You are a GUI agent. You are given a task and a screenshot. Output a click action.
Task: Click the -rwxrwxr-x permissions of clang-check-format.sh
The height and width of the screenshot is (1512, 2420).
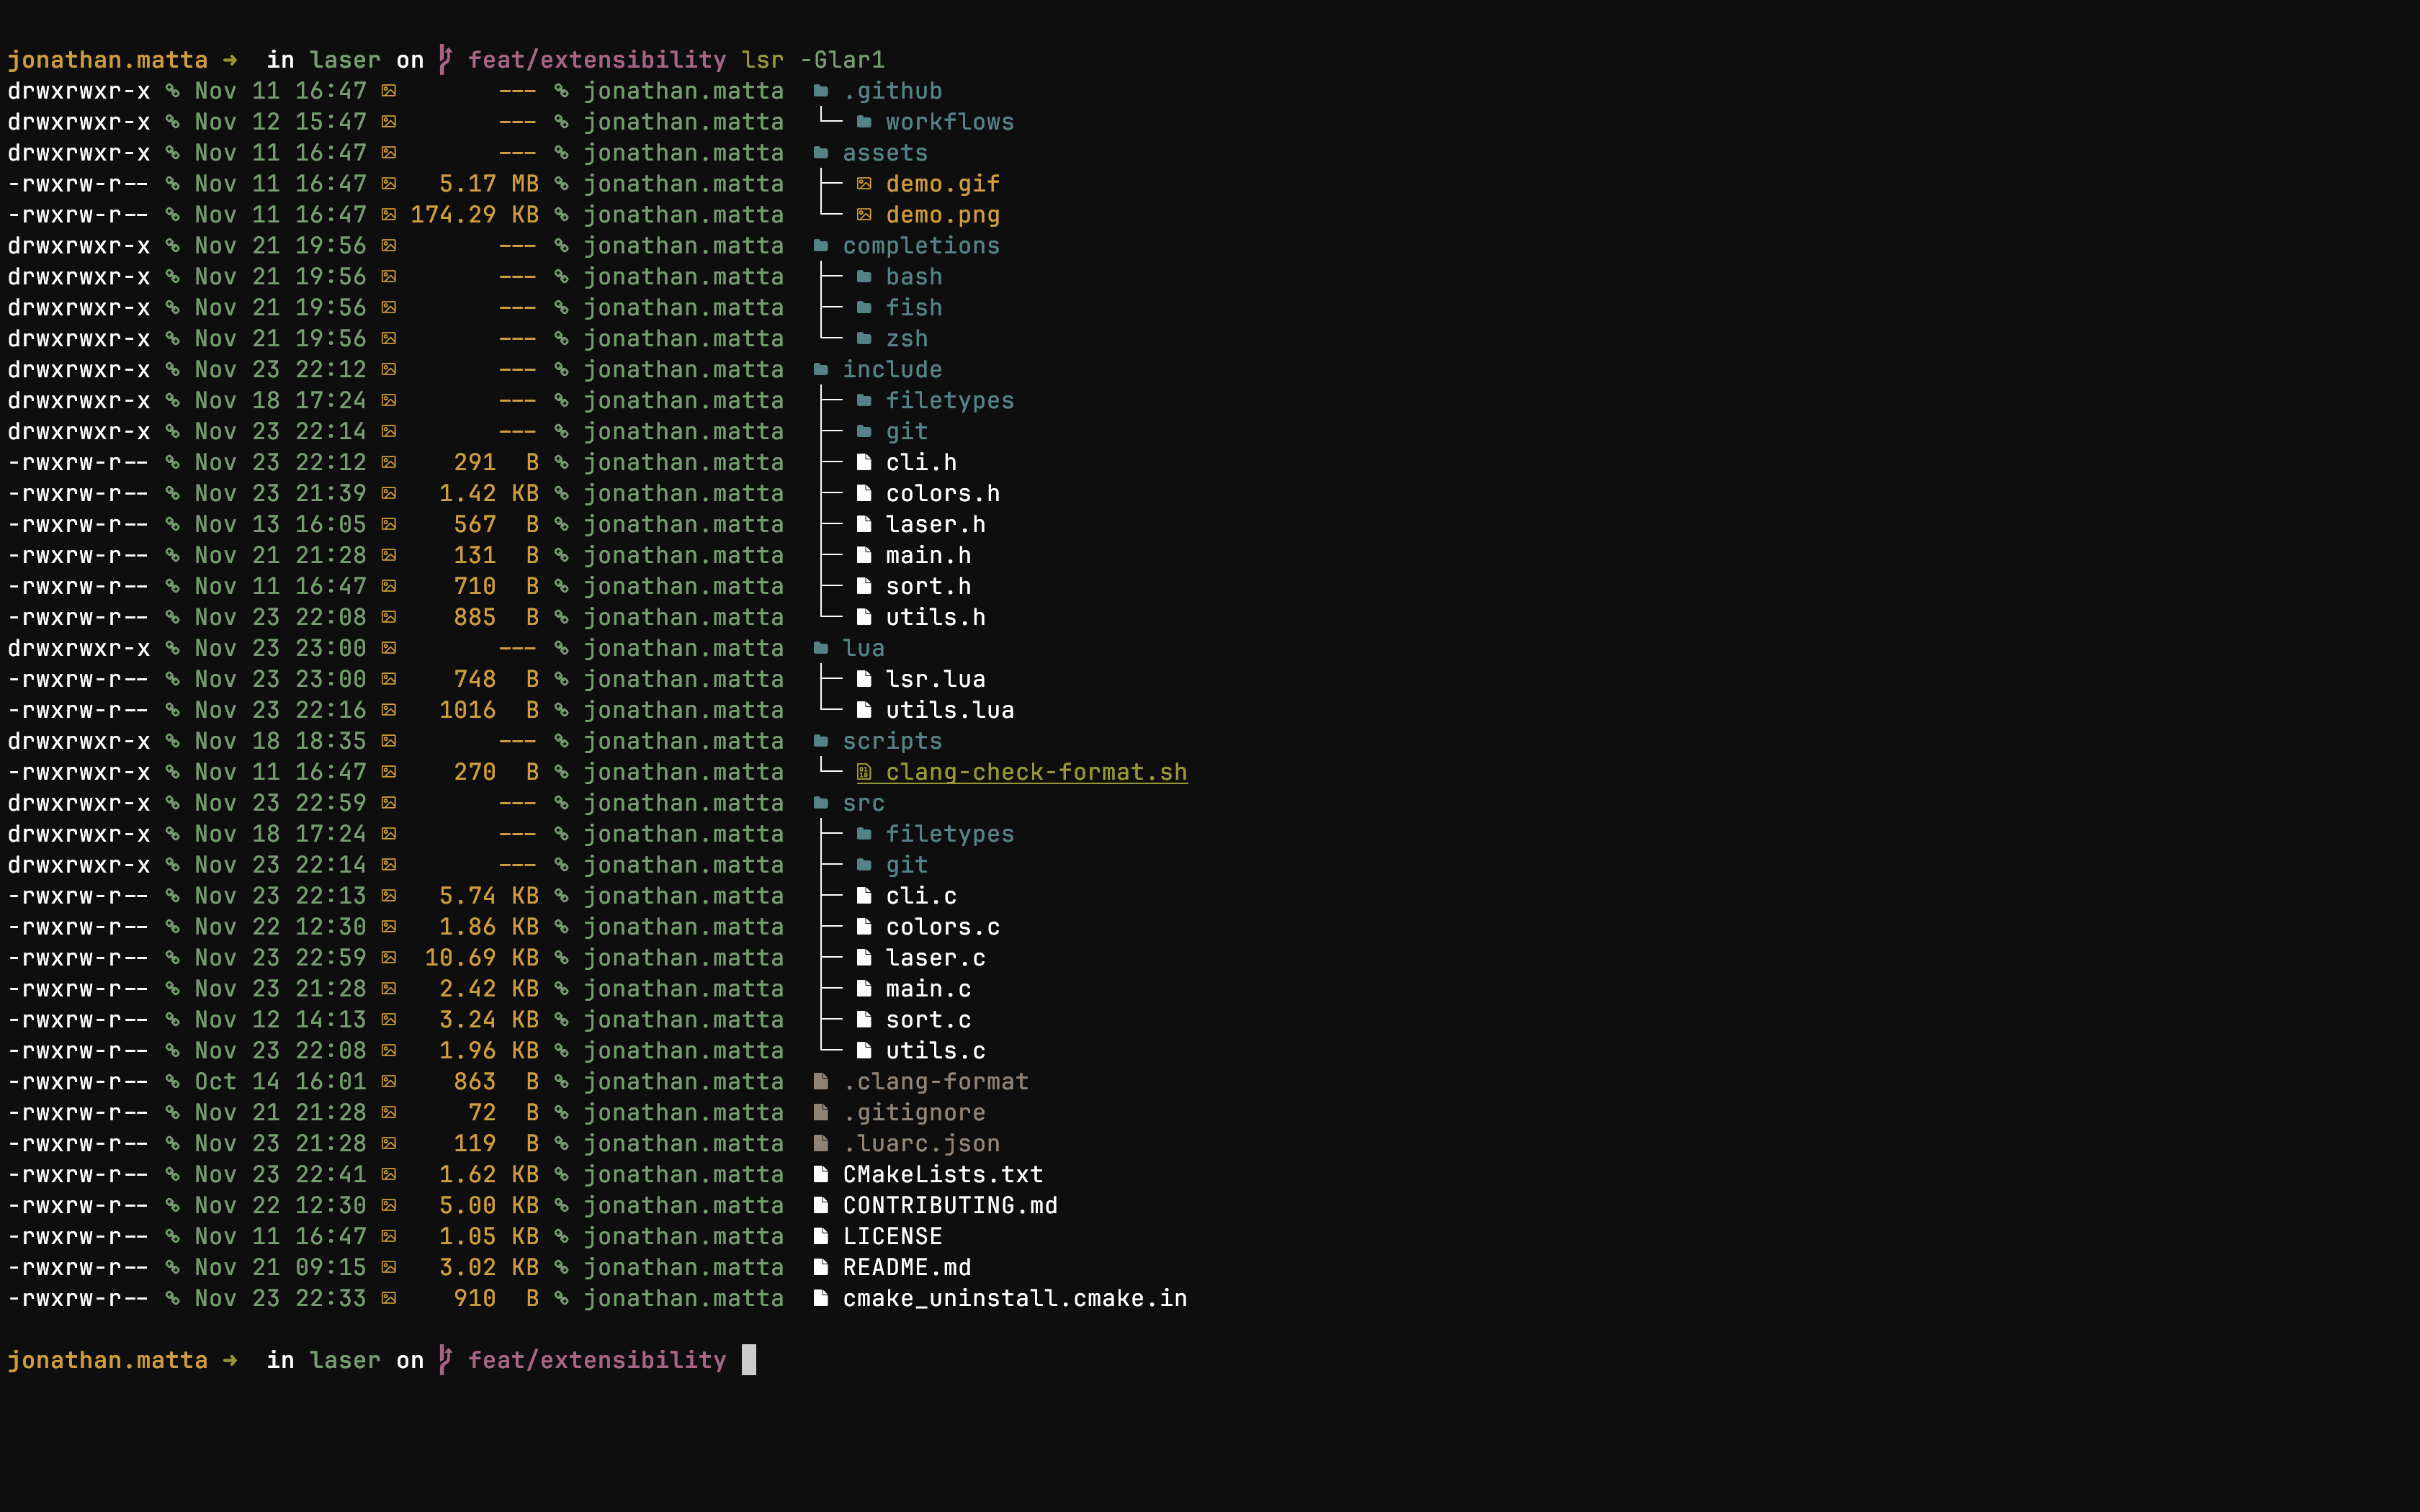coord(79,772)
